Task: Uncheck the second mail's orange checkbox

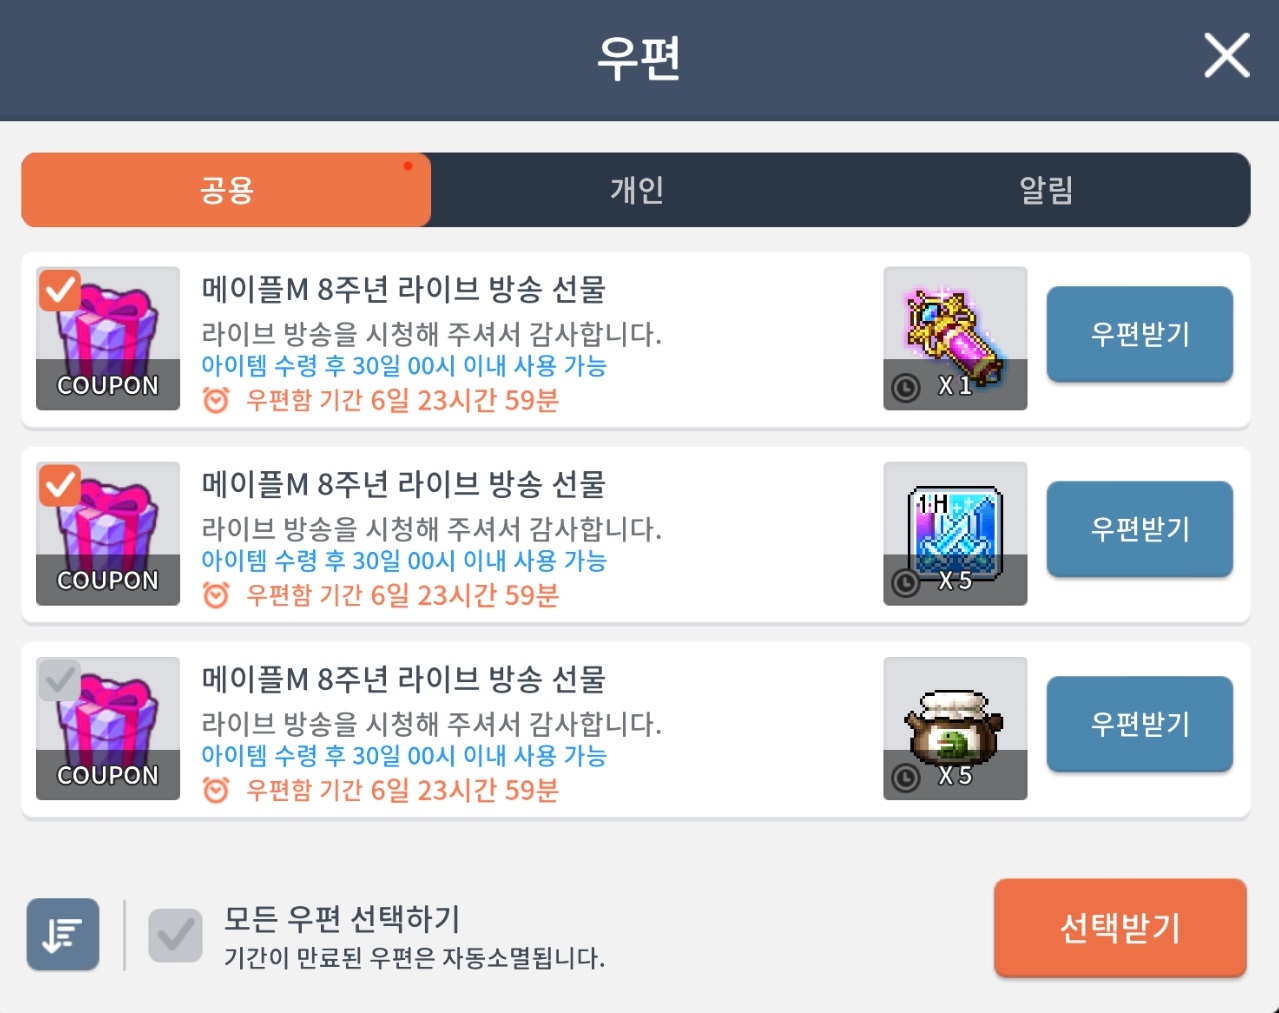Action: (x=60, y=485)
